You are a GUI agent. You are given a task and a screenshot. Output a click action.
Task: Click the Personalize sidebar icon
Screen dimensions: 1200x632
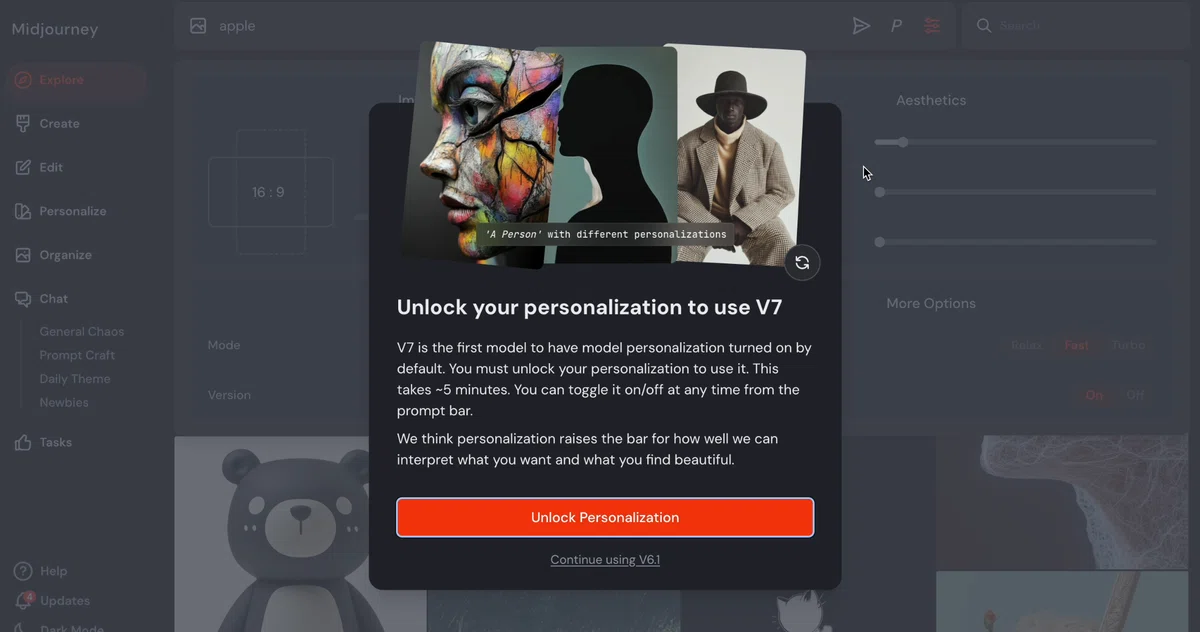tap(23, 212)
